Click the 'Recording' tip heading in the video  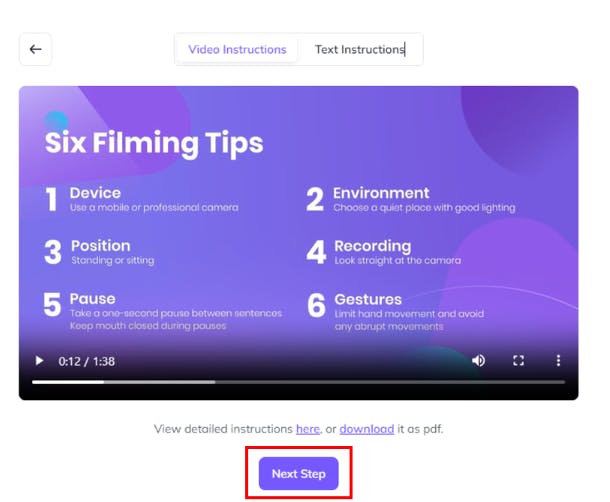coord(373,246)
